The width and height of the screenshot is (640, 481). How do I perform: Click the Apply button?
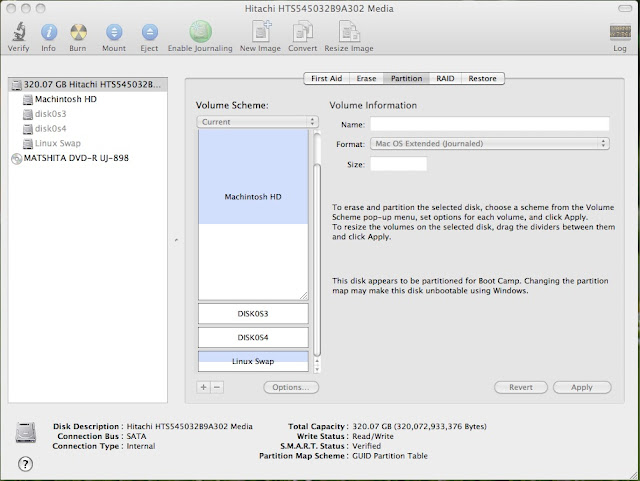click(x=582, y=387)
